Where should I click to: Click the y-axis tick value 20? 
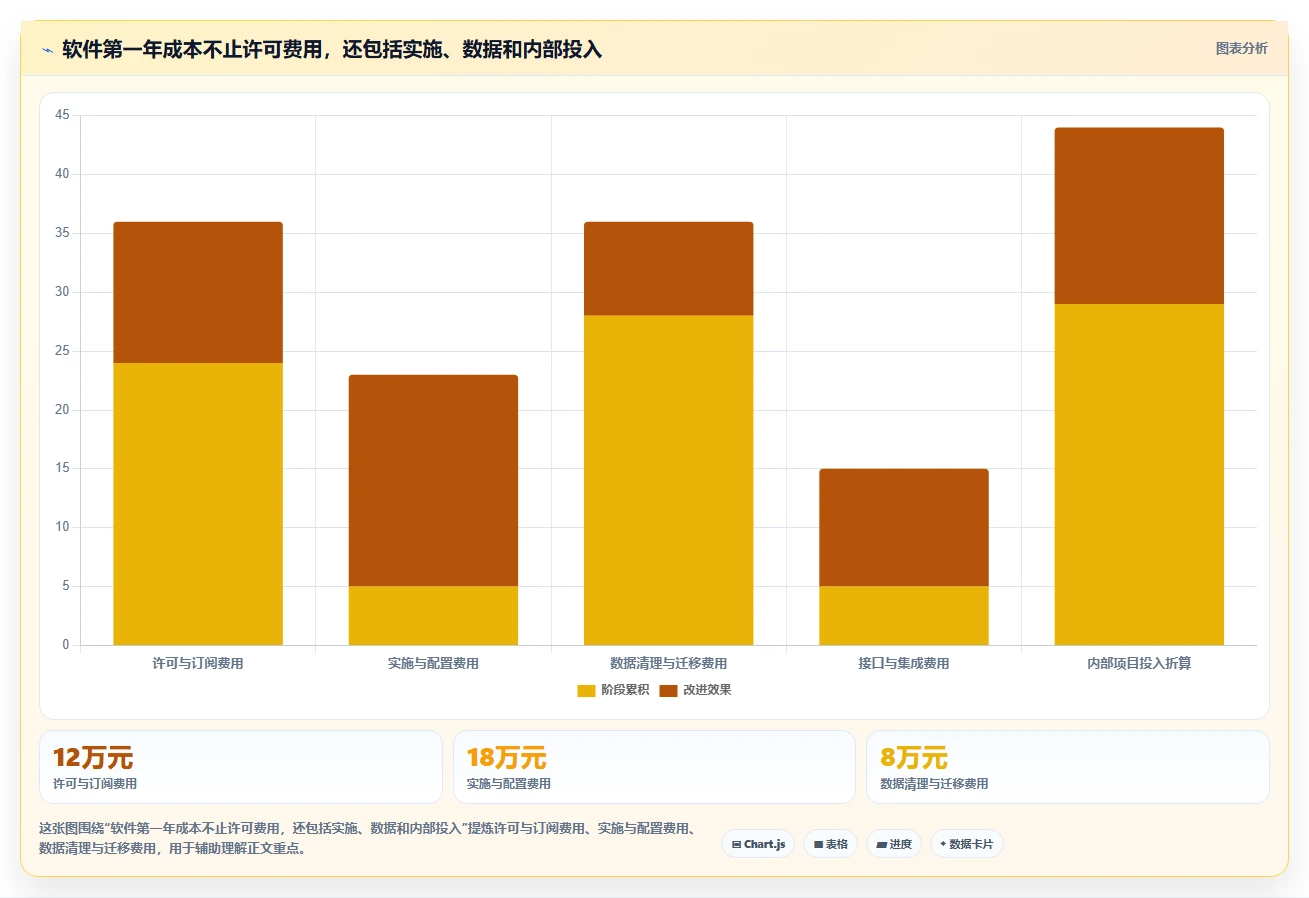[63, 410]
